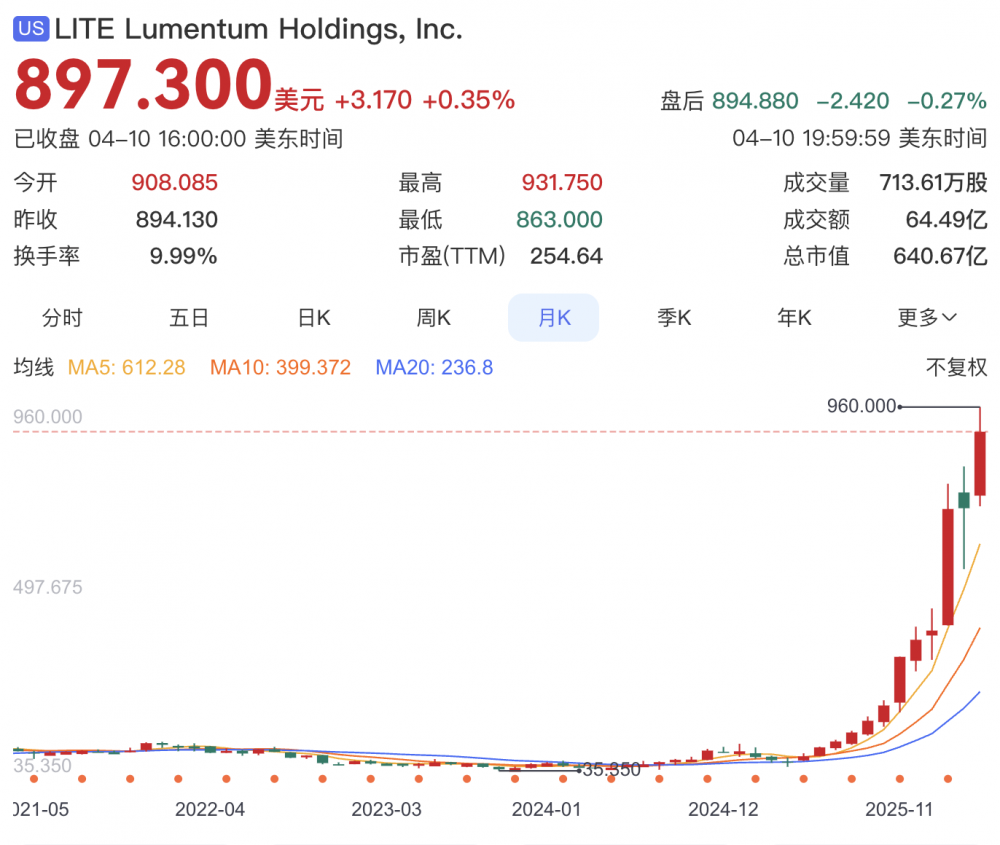Toggle the MA5 moving average line label
The height and width of the screenshot is (845, 1000).
(x=126, y=367)
